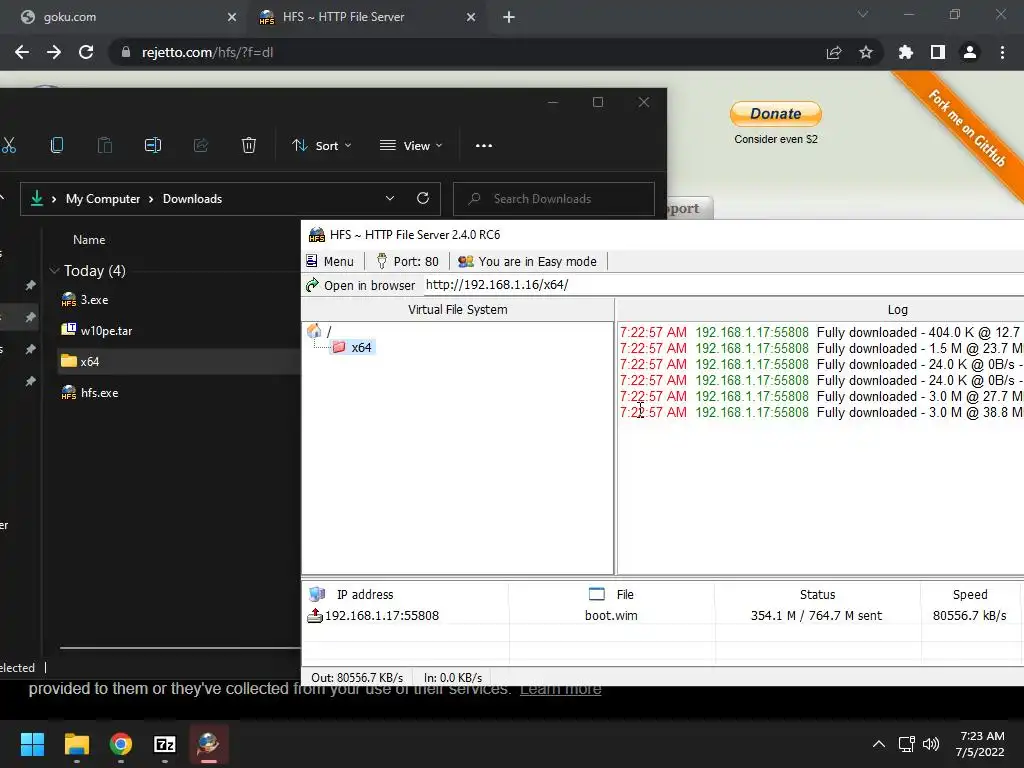Open 7-Zip from the taskbar
This screenshot has width=1024, height=768.
point(165,744)
